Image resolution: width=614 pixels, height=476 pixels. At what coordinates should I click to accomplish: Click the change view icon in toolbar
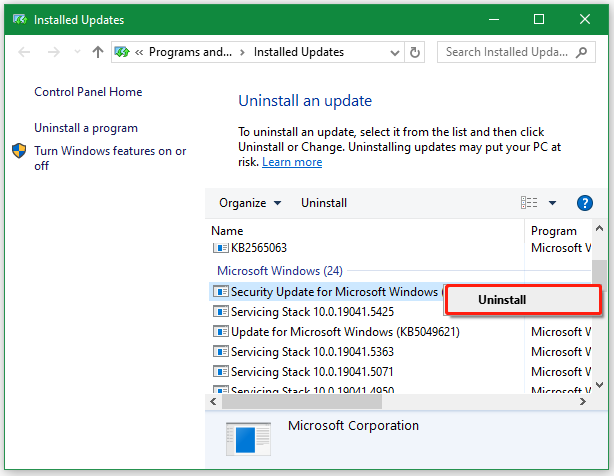click(529, 203)
